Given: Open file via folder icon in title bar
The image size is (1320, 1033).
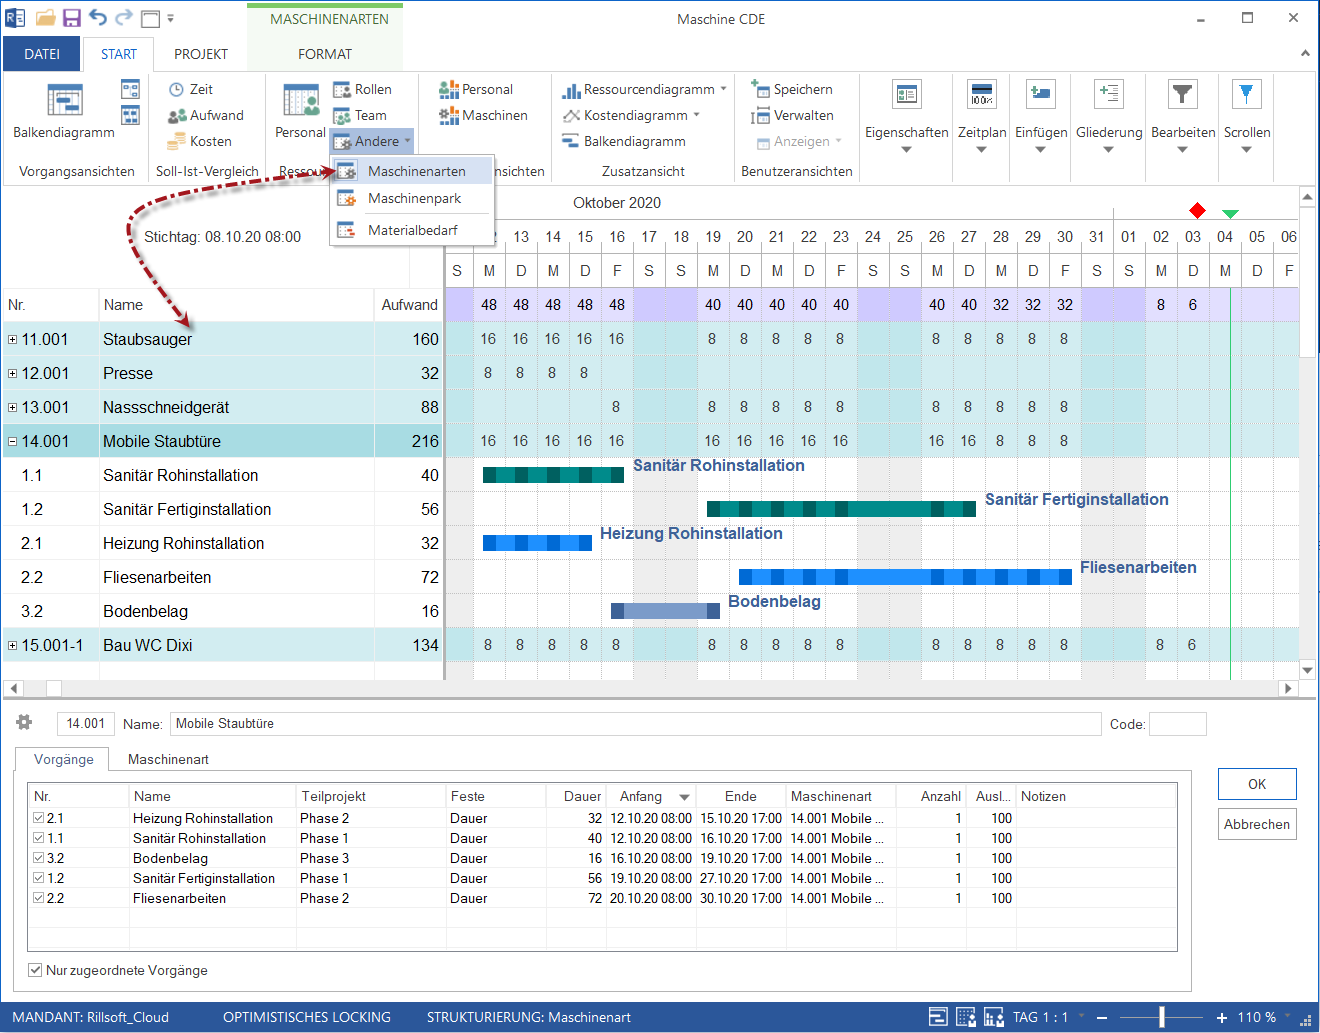Looking at the screenshot, I should click(45, 18).
